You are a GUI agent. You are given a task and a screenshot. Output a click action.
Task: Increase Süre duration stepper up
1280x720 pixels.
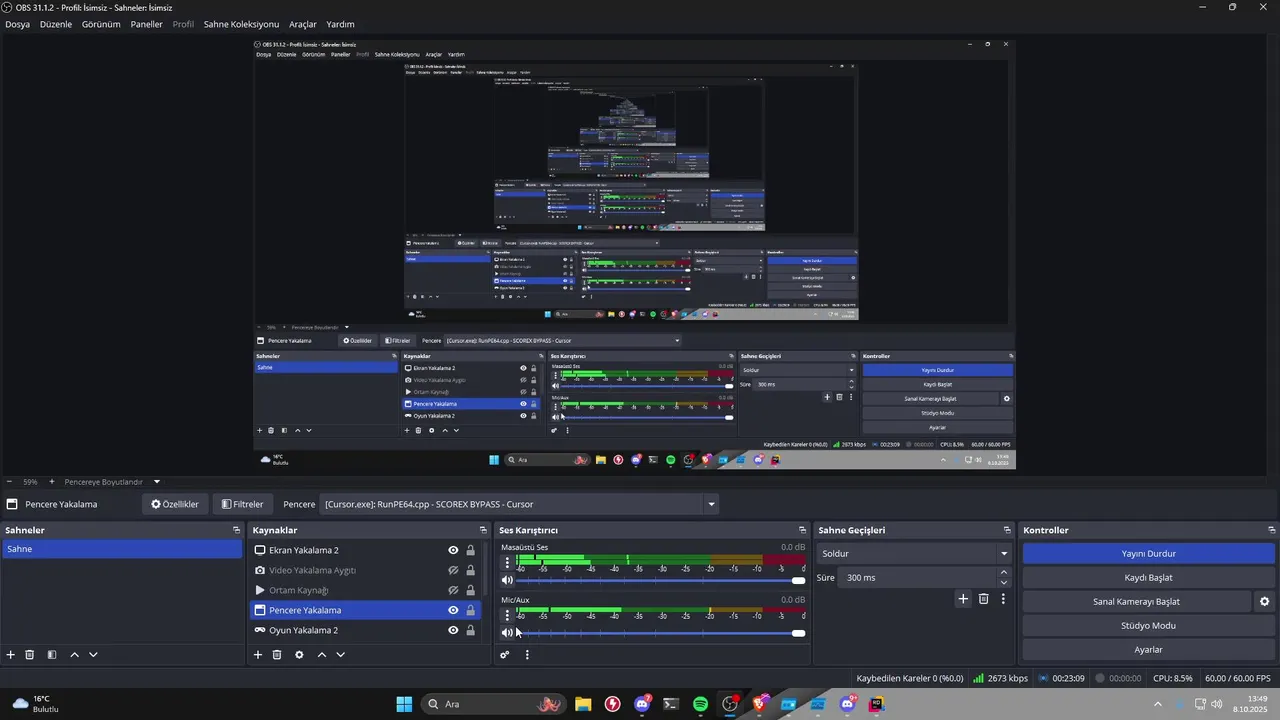pos(1004,572)
